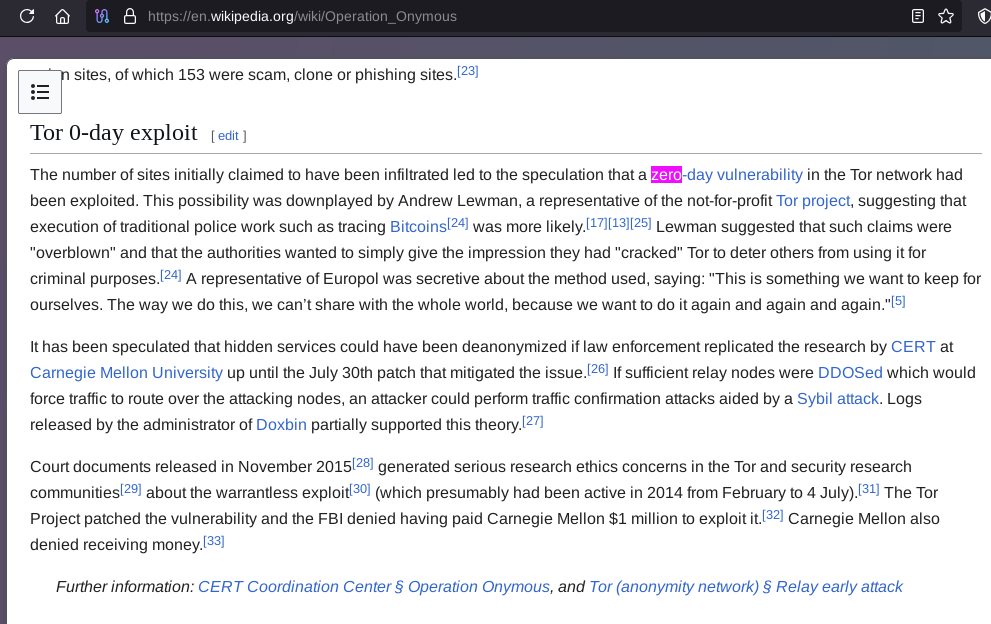
Task: Open the zero-day vulnerability link
Action: [x=726, y=174]
